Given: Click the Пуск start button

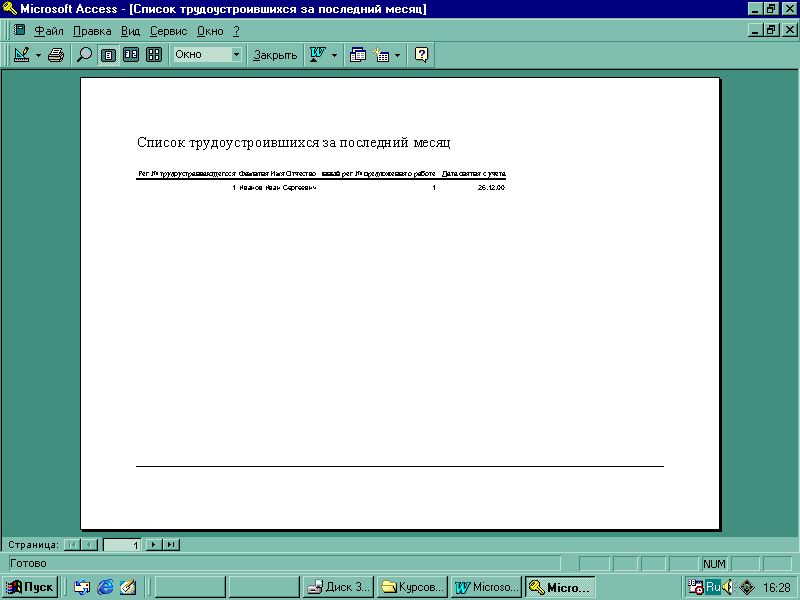Looking at the screenshot, I should (x=30, y=587).
